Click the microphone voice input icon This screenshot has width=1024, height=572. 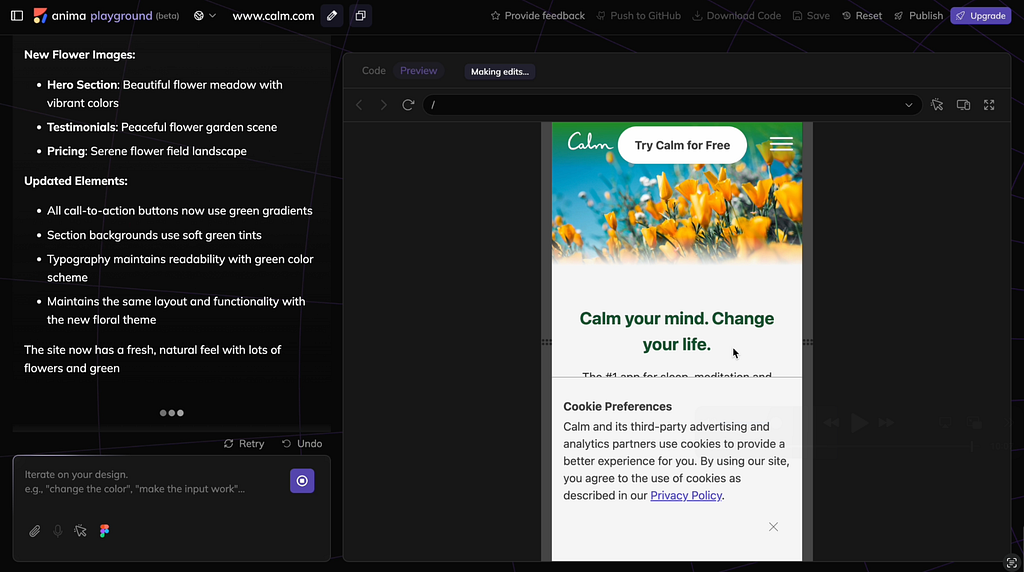point(57,531)
